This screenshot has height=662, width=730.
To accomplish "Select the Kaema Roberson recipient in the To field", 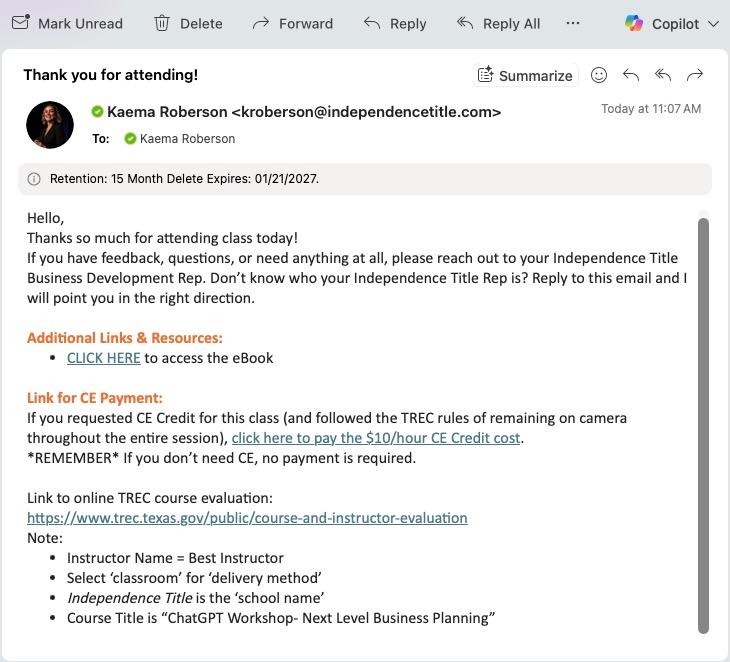I will [187, 139].
